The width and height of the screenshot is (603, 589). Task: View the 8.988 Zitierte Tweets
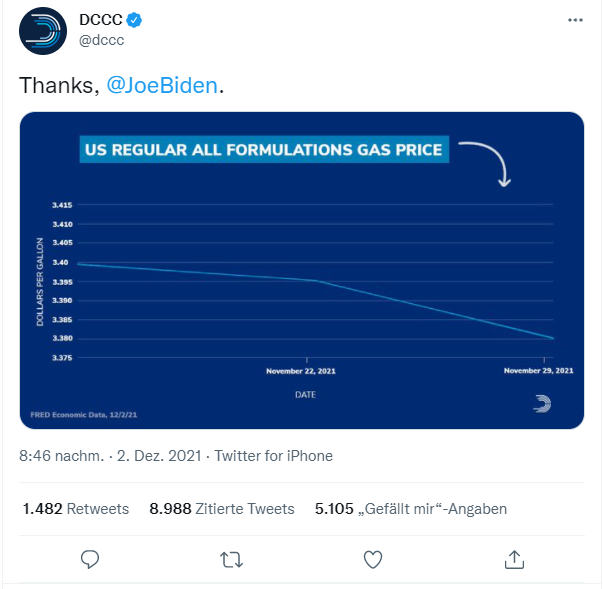pos(222,509)
